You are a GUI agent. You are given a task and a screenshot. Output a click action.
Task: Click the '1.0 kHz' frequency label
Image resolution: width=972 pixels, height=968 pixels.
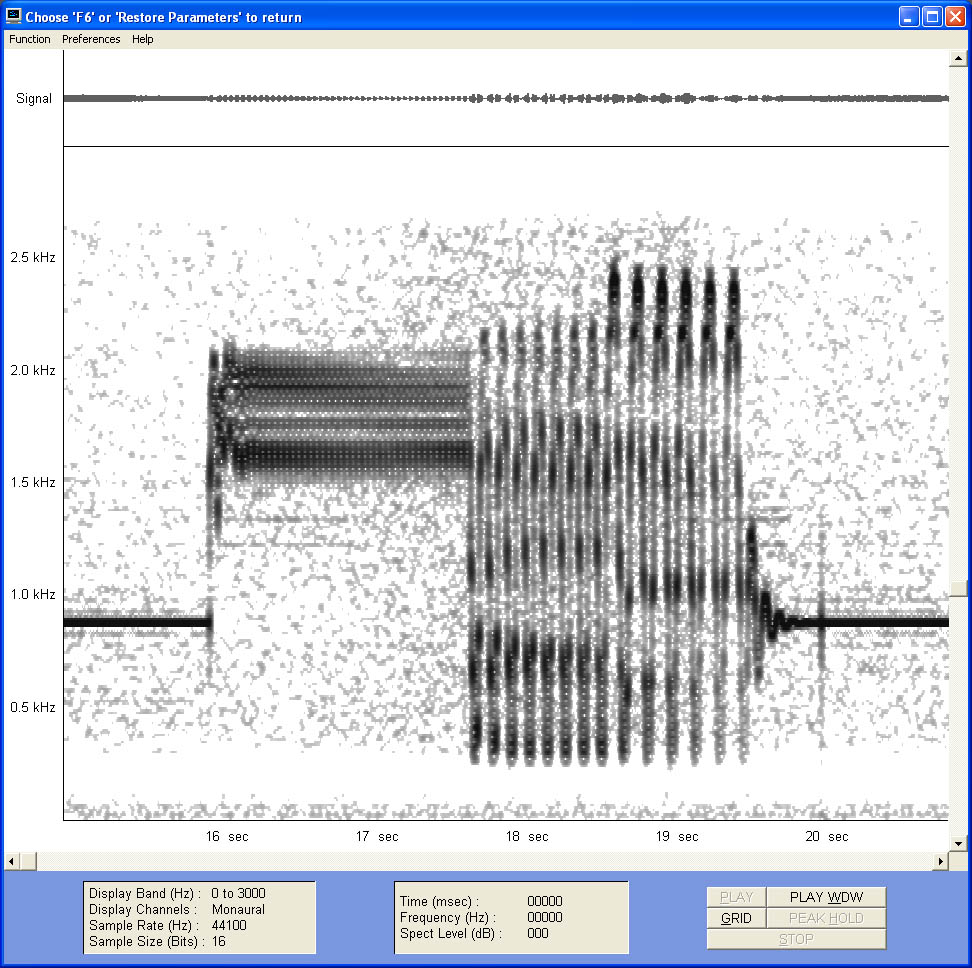[x=33, y=594]
